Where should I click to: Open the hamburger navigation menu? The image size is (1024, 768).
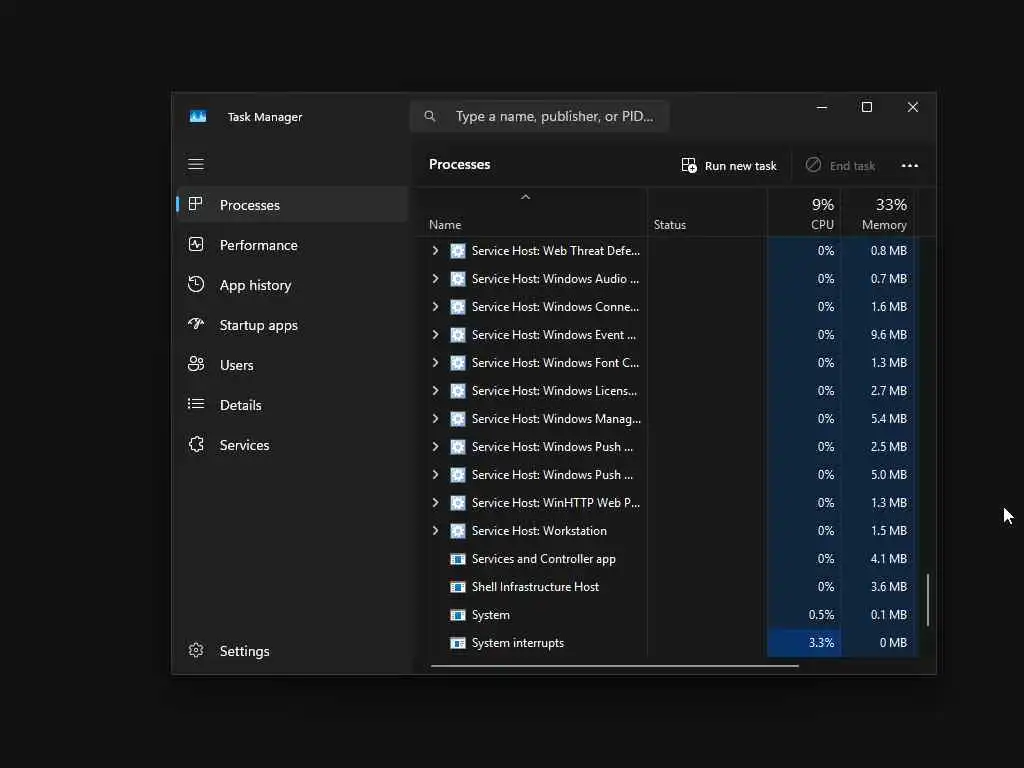[196, 164]
